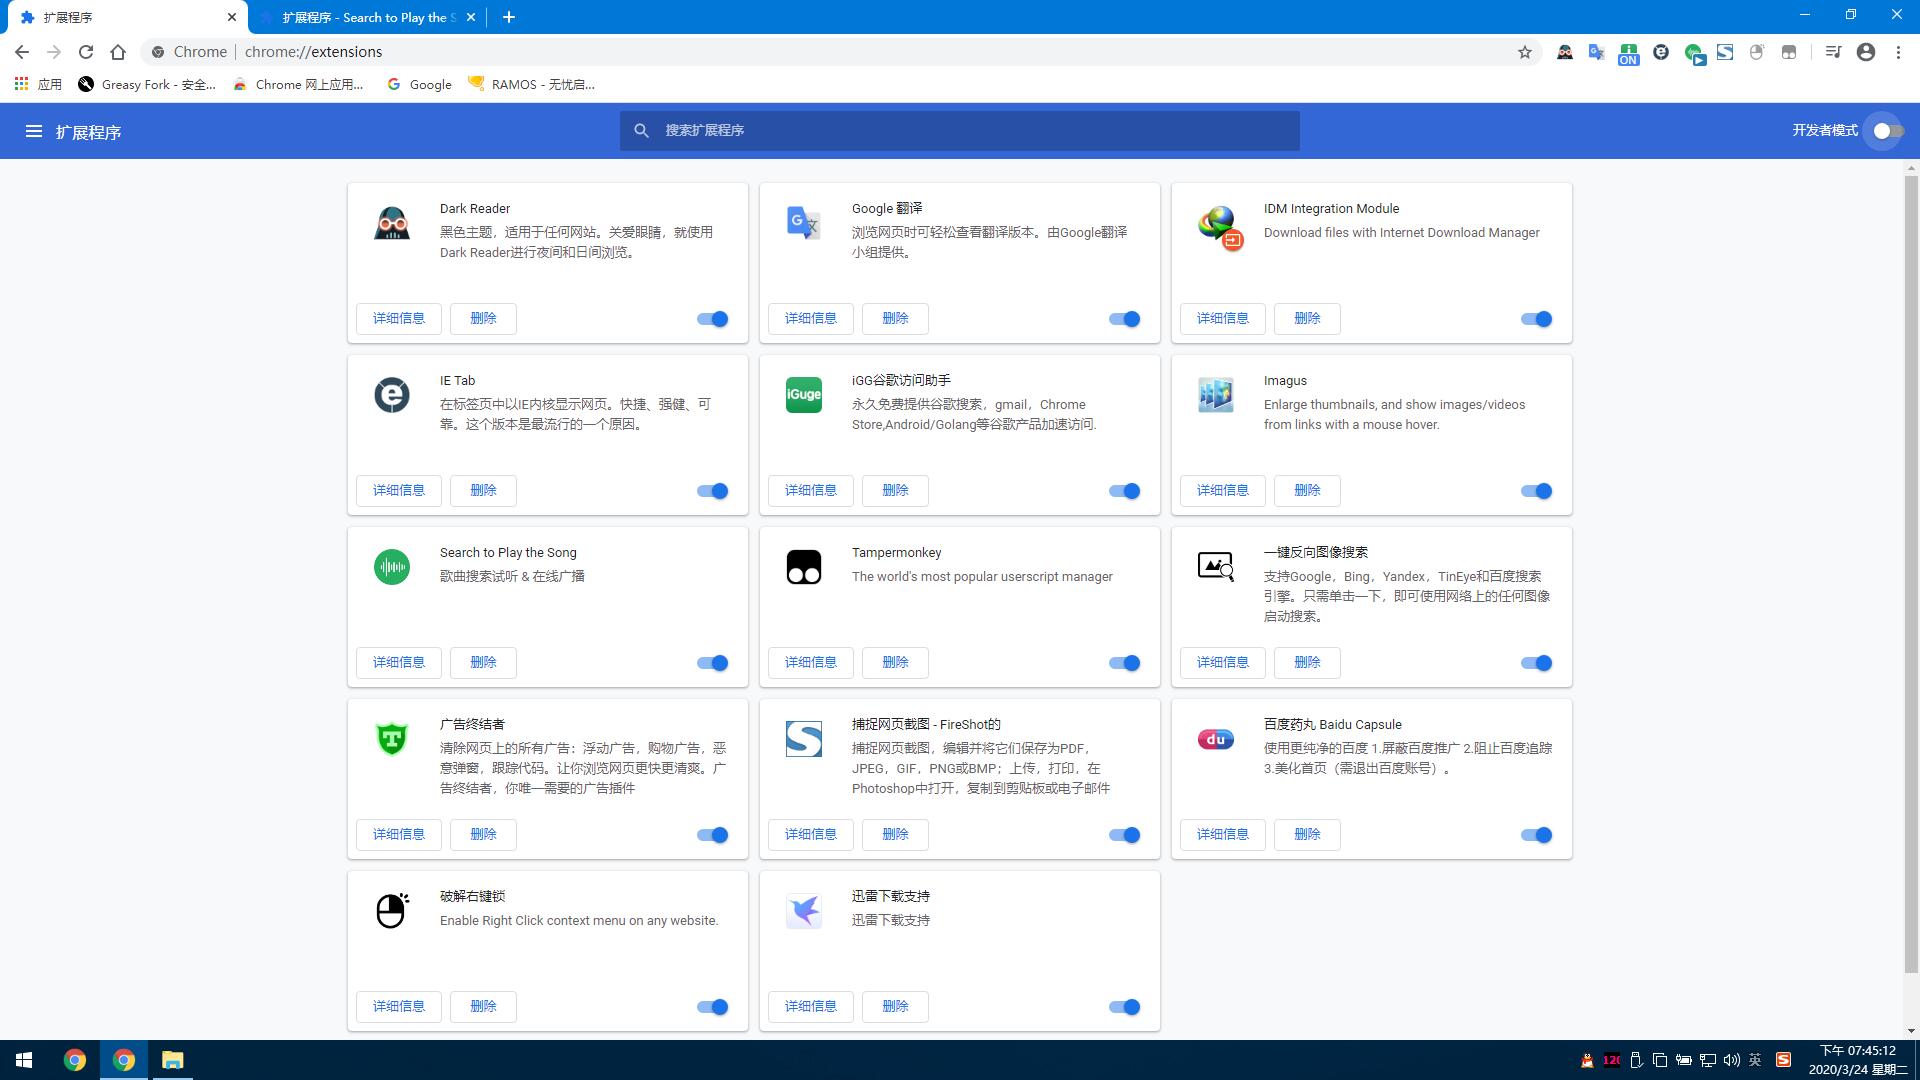Image resolution: width=1920 pixels, height=1080 pixels.
Task: Toggle off the IE Tab extension
Action: click(x=713, y=491)
